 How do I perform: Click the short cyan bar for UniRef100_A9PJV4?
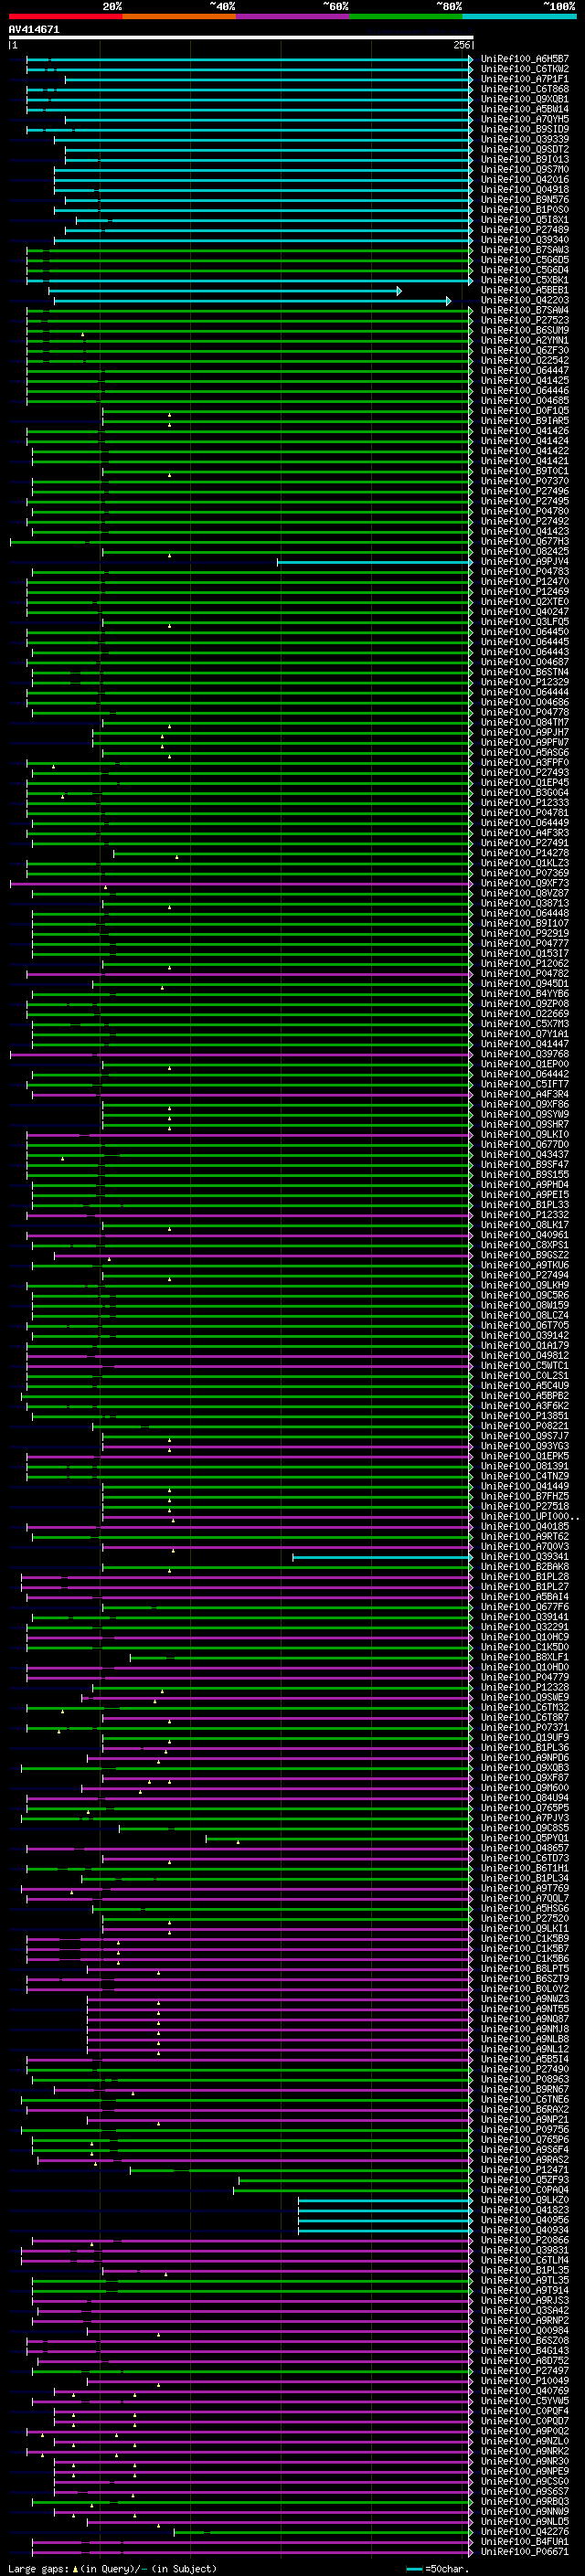(375, 562)
